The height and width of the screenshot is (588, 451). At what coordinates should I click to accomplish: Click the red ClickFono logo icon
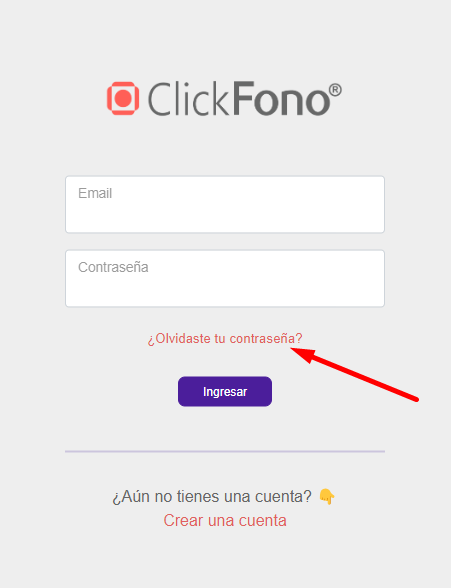pyautogui.click(x=123, y=98)
